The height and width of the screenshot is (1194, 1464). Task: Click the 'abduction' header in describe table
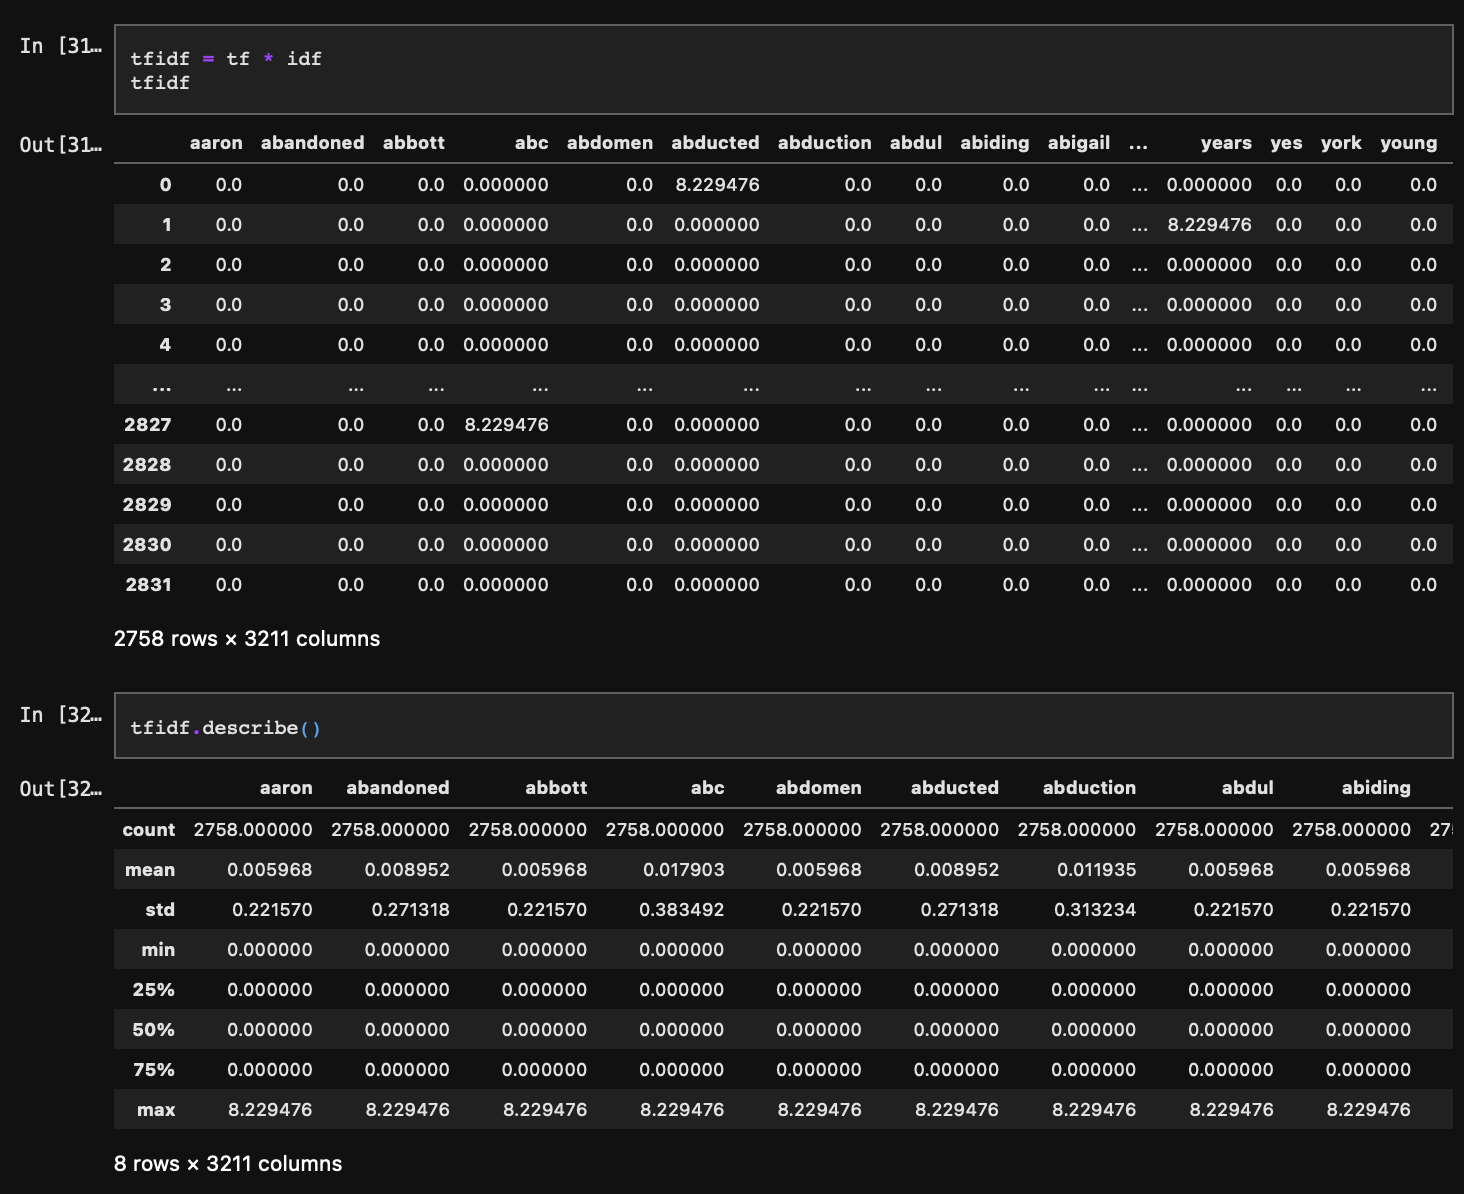[x=1089, y=788]
